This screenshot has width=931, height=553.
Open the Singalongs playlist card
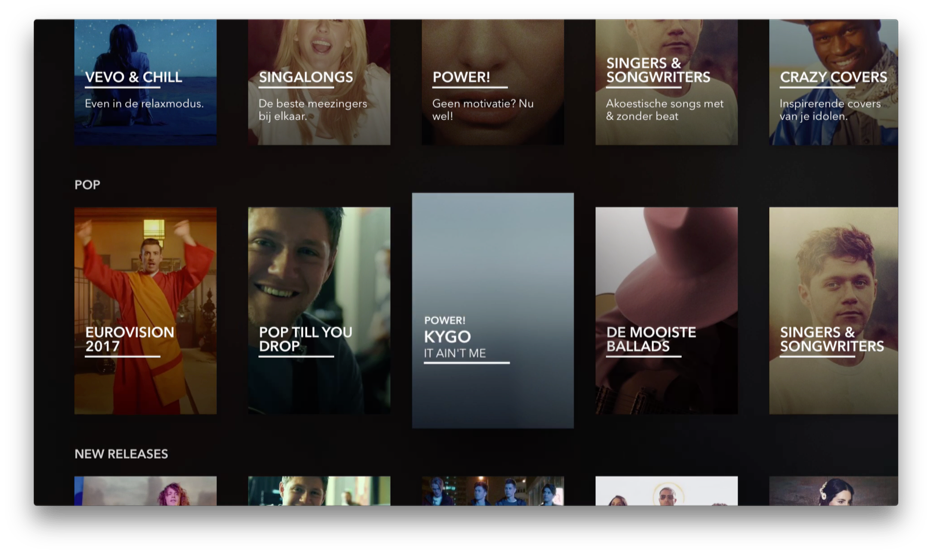pos(319,82)
